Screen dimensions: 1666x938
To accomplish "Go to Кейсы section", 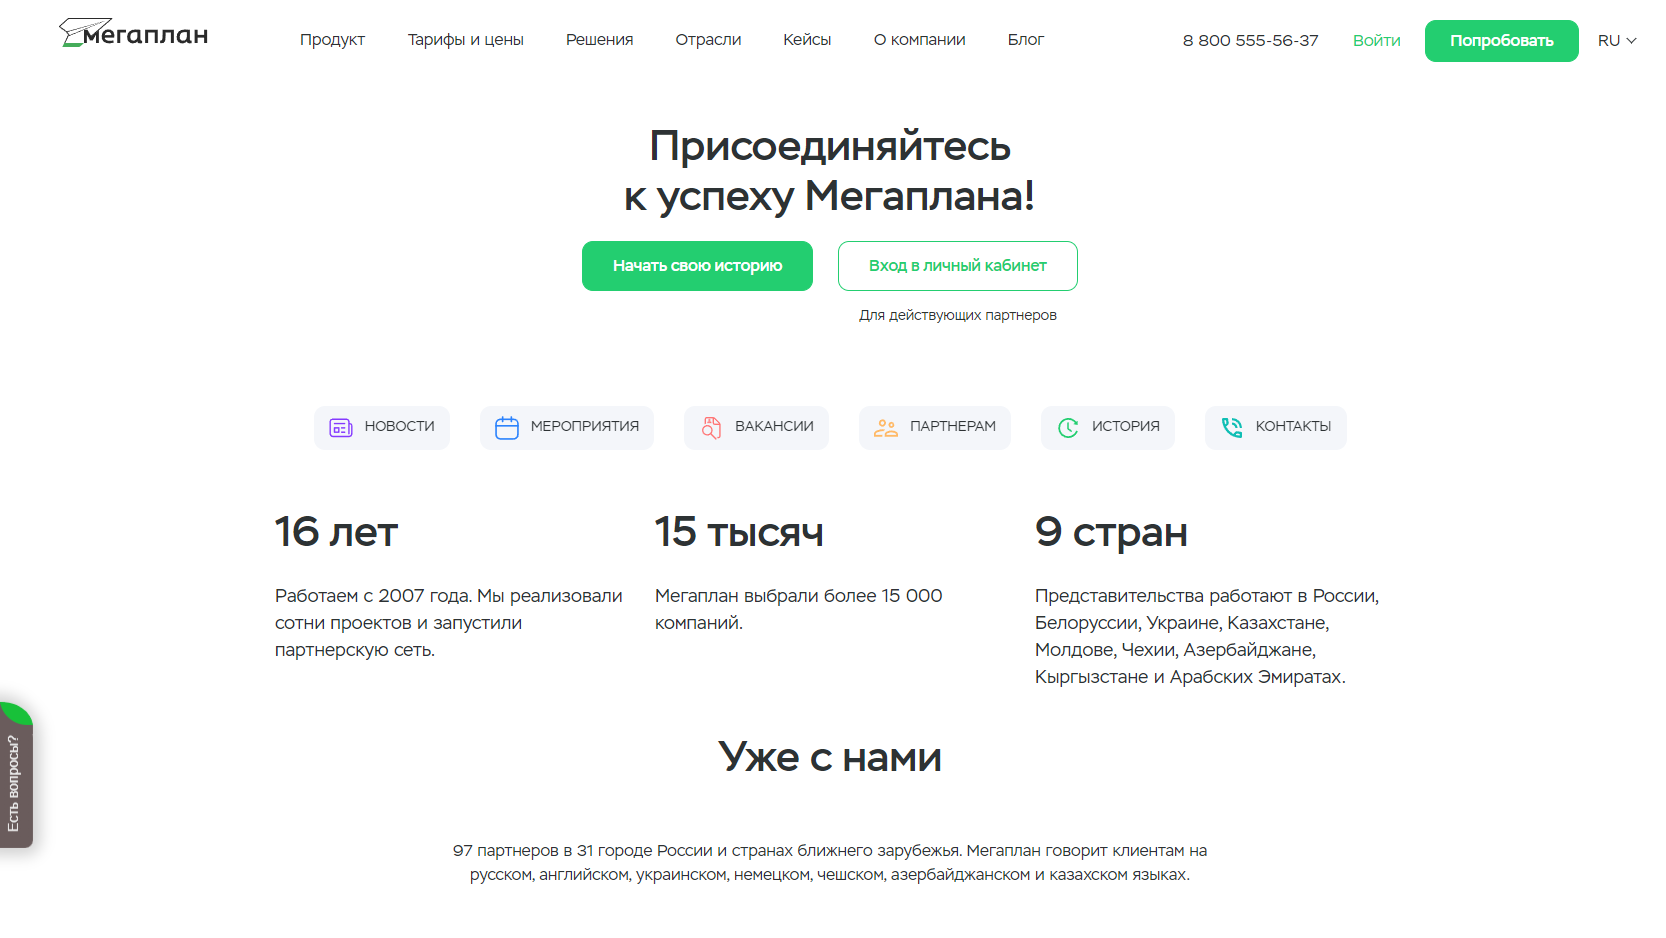I will (x=807, y=40).
